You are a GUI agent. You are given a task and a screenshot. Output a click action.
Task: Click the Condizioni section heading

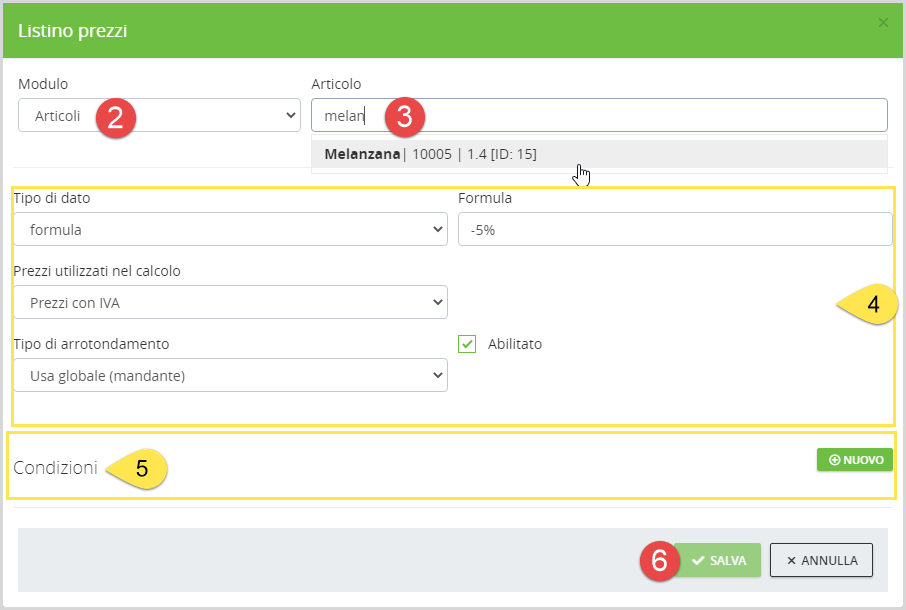56,468
